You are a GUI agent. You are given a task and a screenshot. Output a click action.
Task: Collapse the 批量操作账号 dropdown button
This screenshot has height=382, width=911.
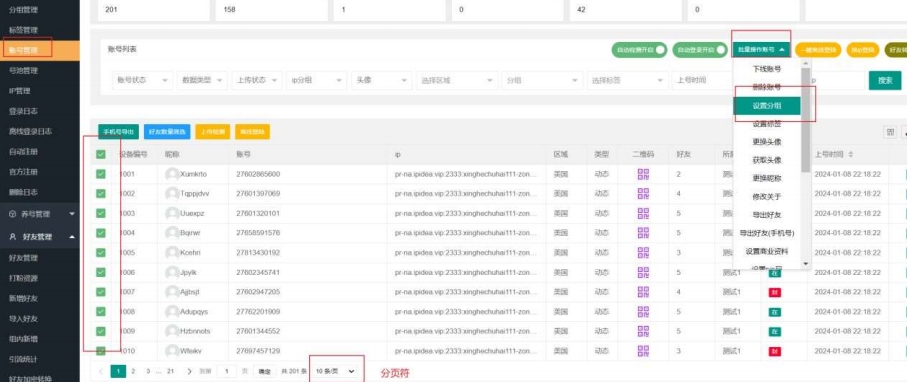(x=761, y=50)
